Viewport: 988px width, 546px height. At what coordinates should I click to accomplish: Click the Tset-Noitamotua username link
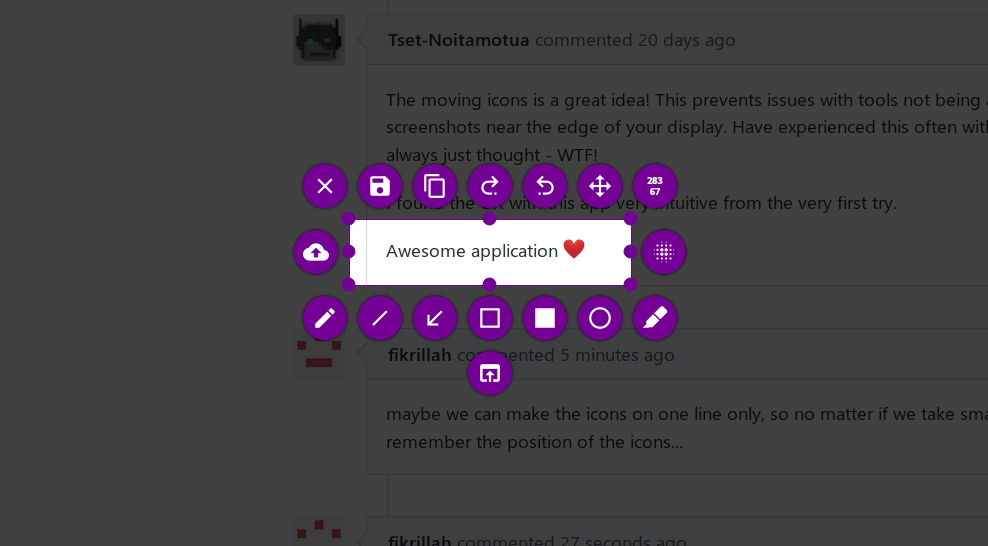pyautogui.click(x=458, y=40)
